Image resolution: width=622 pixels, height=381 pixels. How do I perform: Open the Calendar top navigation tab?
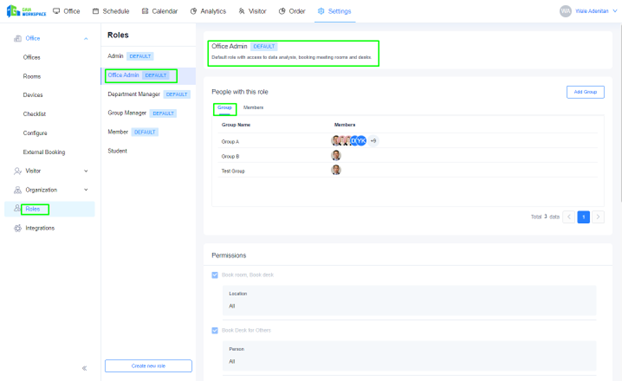tap(159, 11)
